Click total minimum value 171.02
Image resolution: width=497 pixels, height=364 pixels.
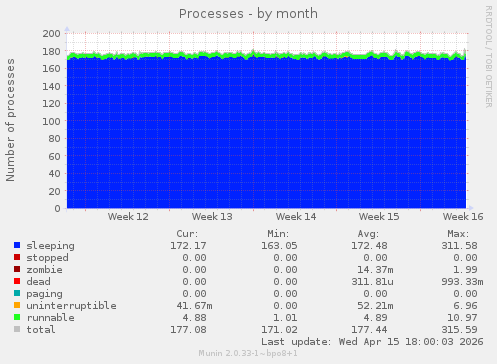[279, 330]
